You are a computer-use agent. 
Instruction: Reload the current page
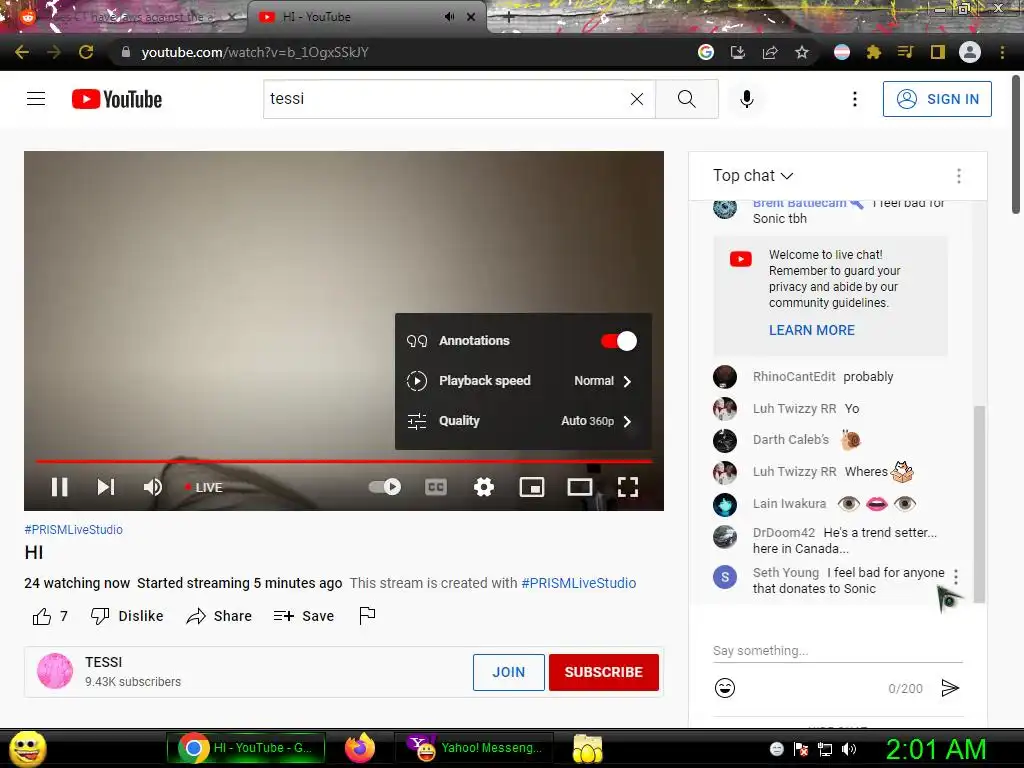(x=86, y=52)
